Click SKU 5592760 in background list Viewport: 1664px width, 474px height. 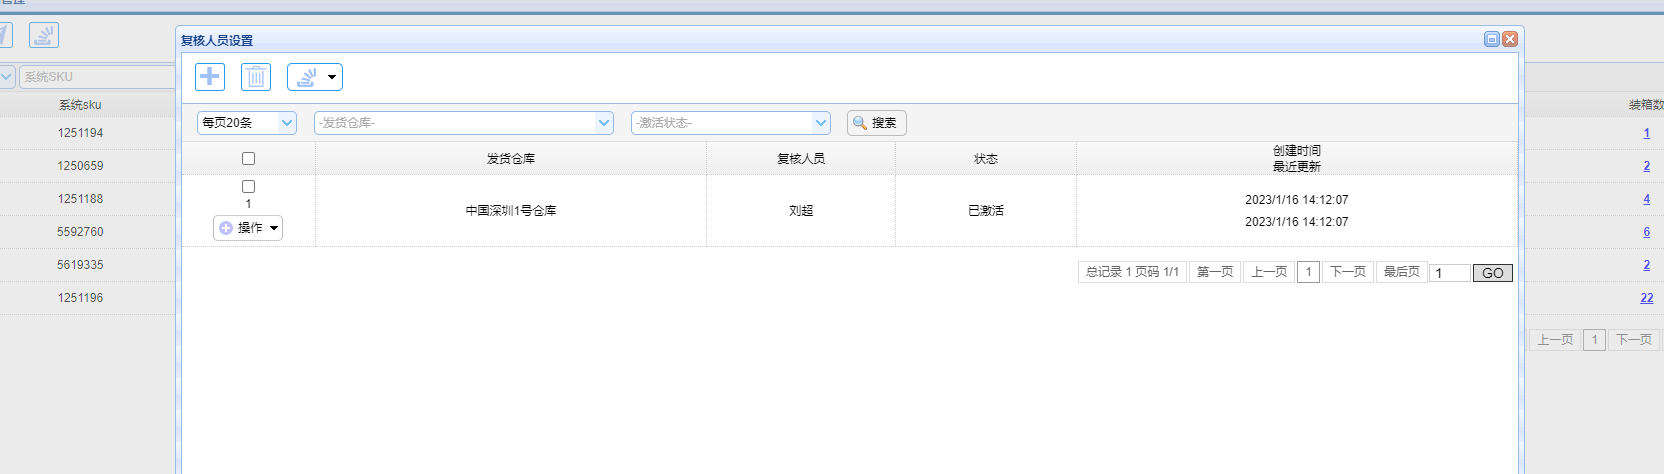[x=80, y=232]
